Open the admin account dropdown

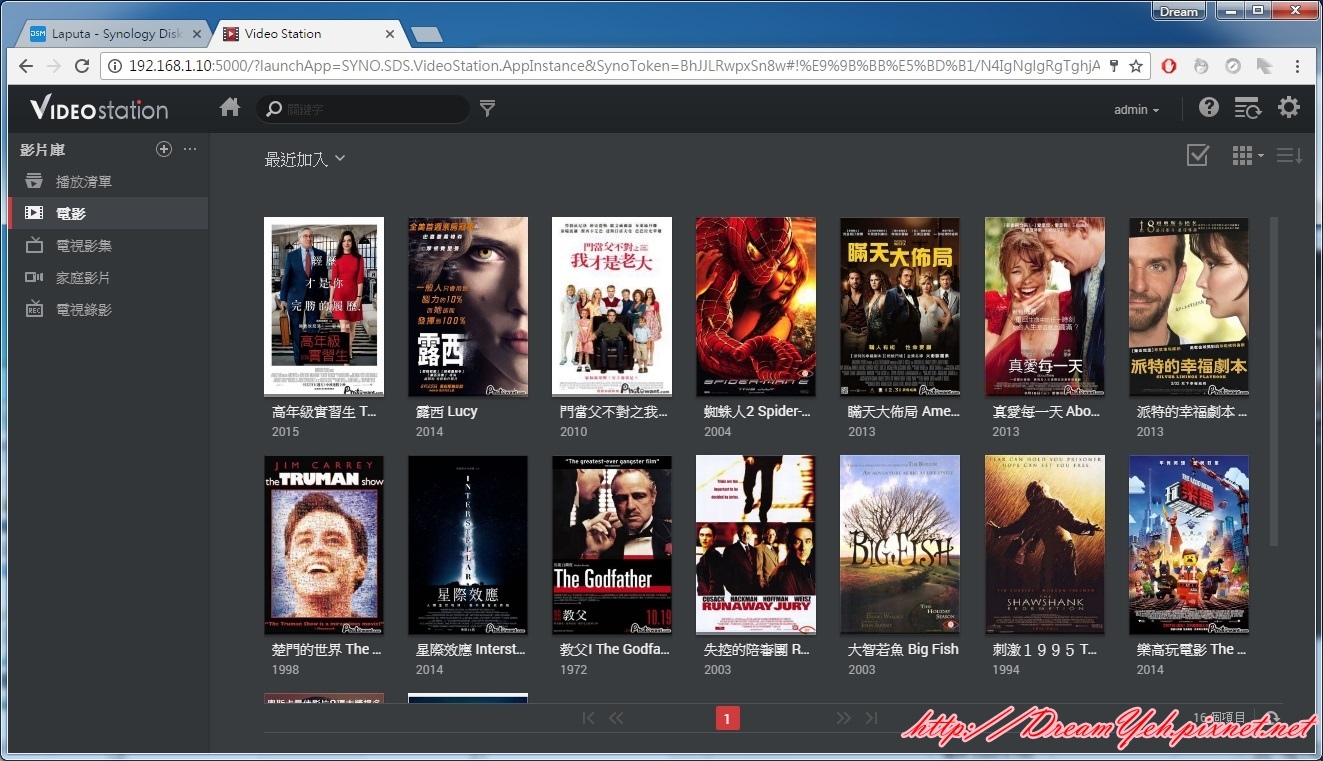tap(1137, 110)
